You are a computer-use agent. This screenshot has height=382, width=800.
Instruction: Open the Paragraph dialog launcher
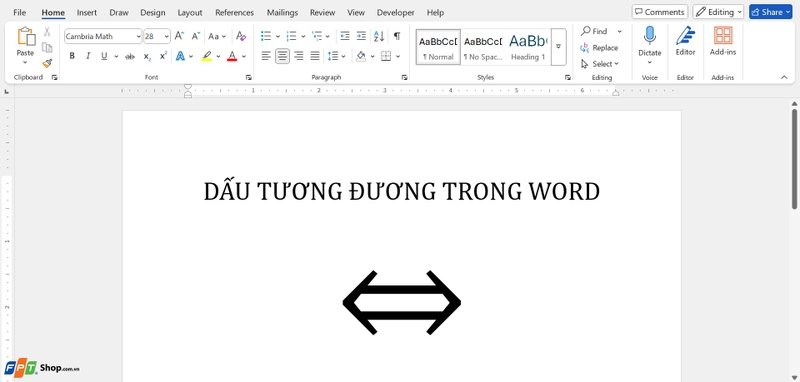coord(404,78)
